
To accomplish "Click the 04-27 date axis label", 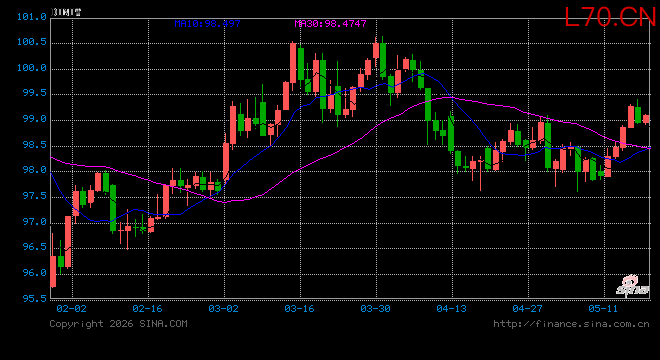I will pos(527,309).
